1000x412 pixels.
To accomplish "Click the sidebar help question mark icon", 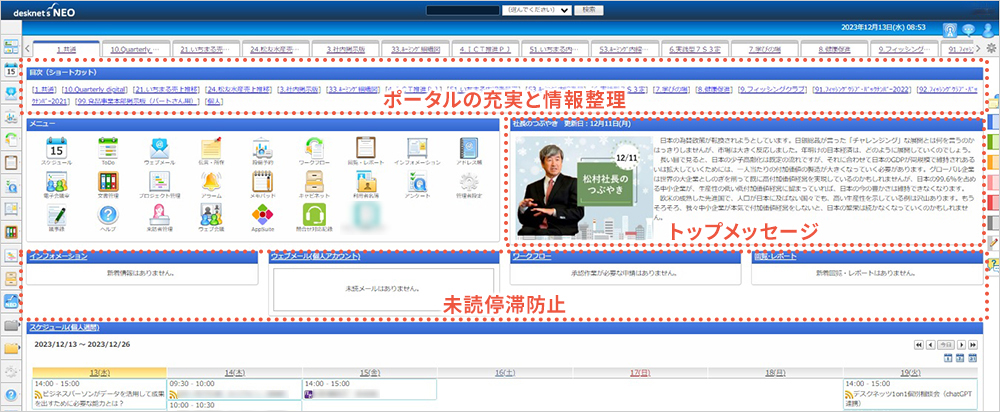I will pos(10,394).
